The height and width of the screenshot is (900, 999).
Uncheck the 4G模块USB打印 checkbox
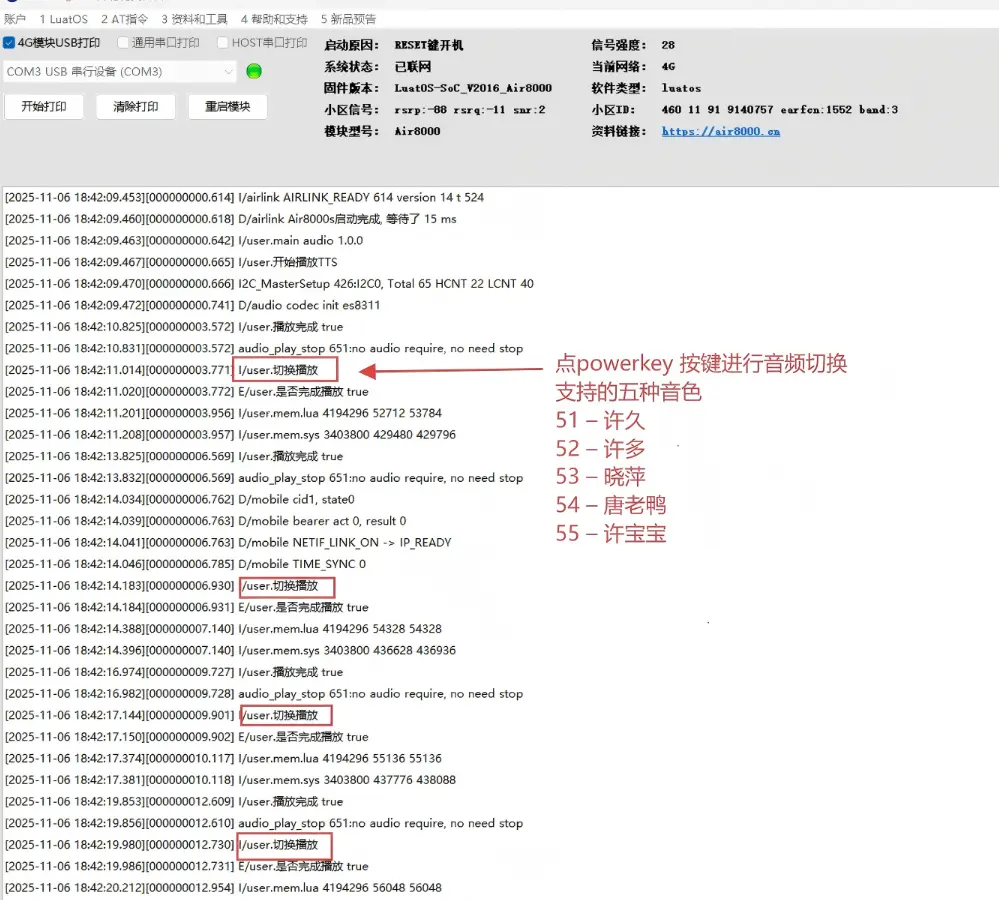(x=9, y=43)
